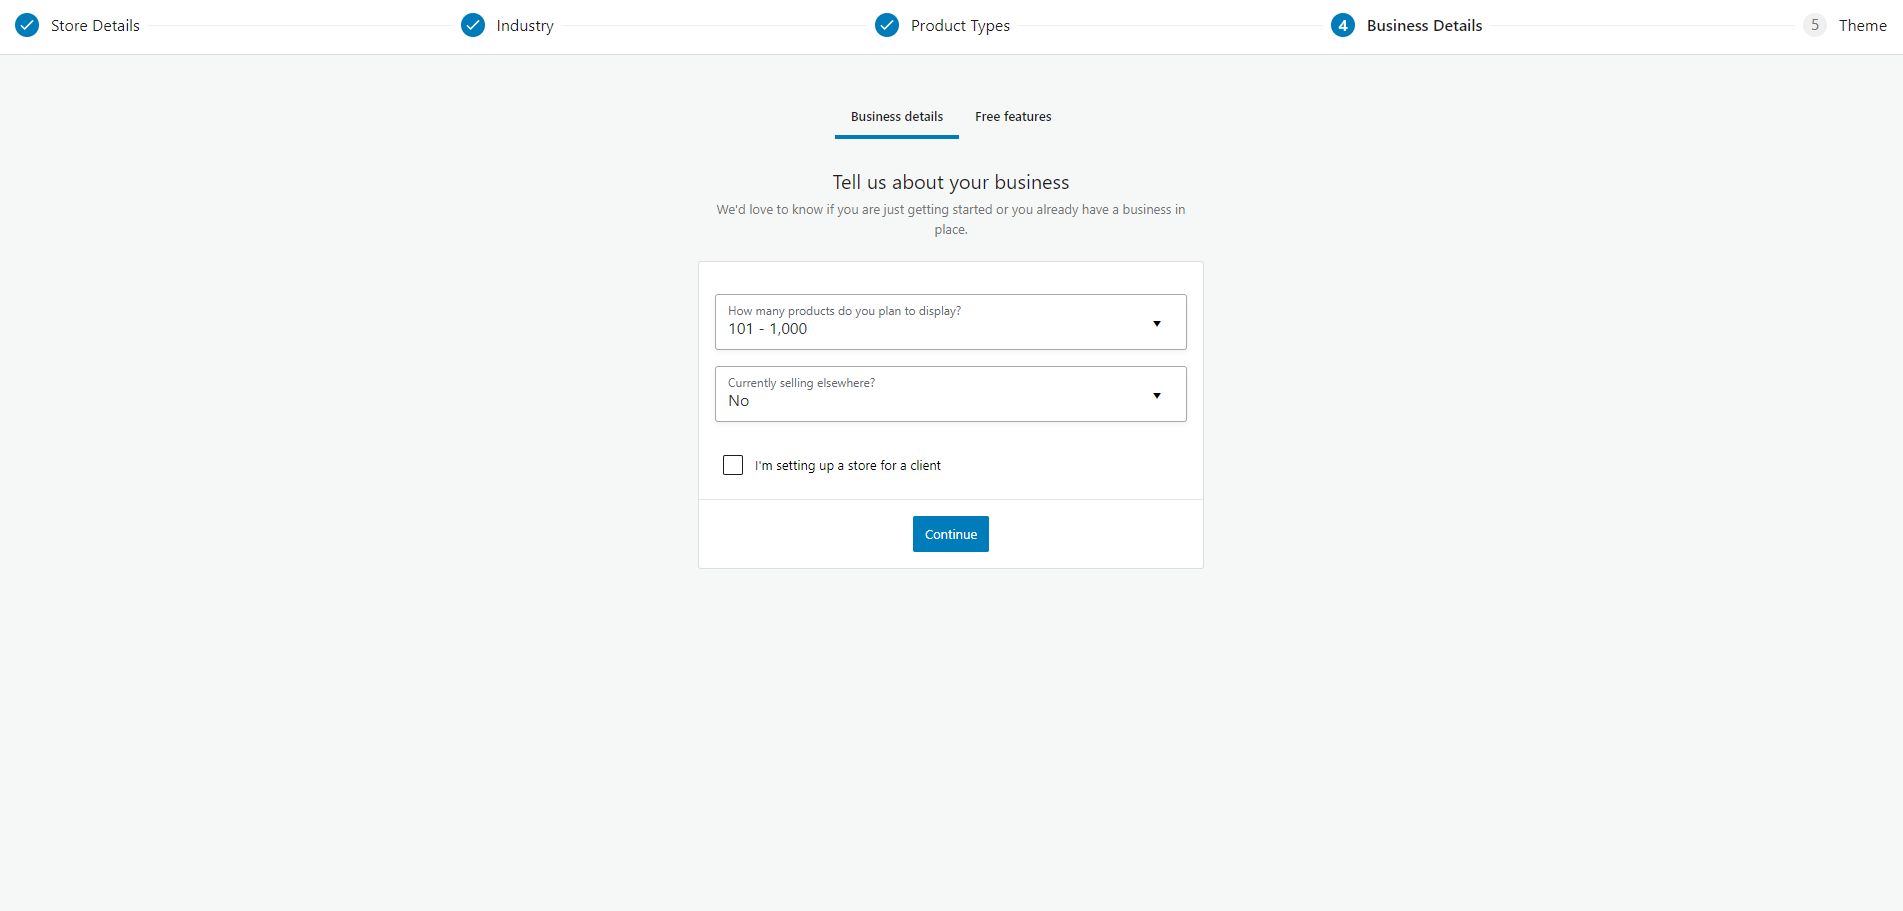Click the step 5 Theme number icon
Image resolution: width=1903 pixels, height=911 pixels.
(x=1815, y=25)
